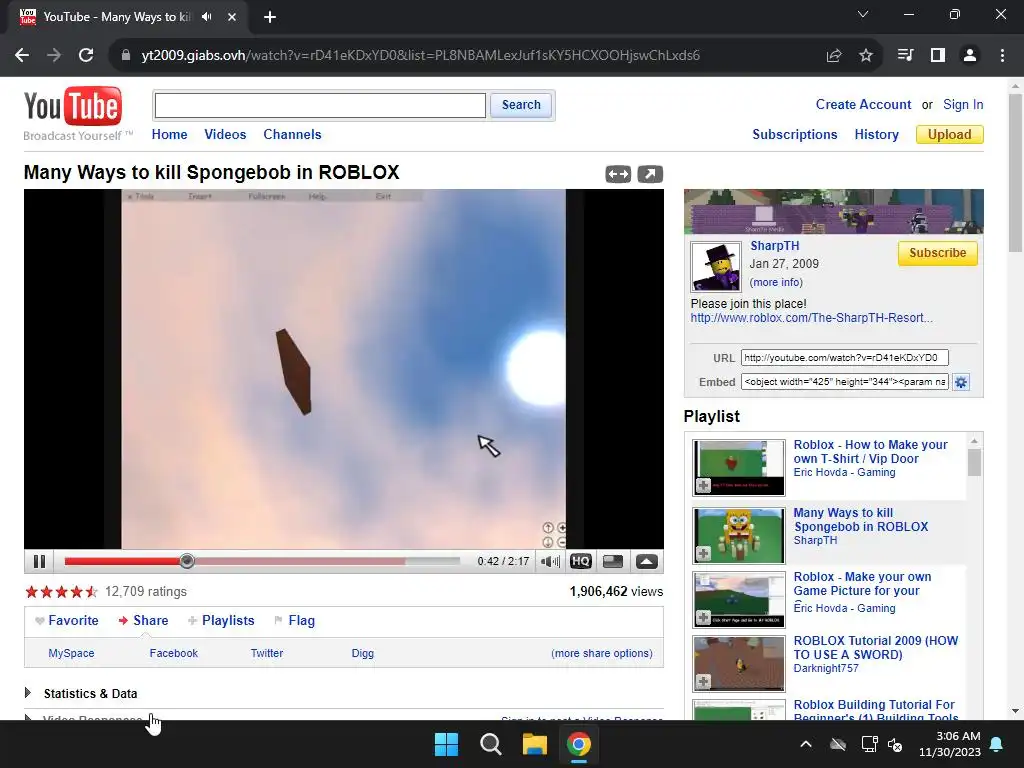Click the video progress scrubber handle
The image size is (1024, 768).
(187, 561)
